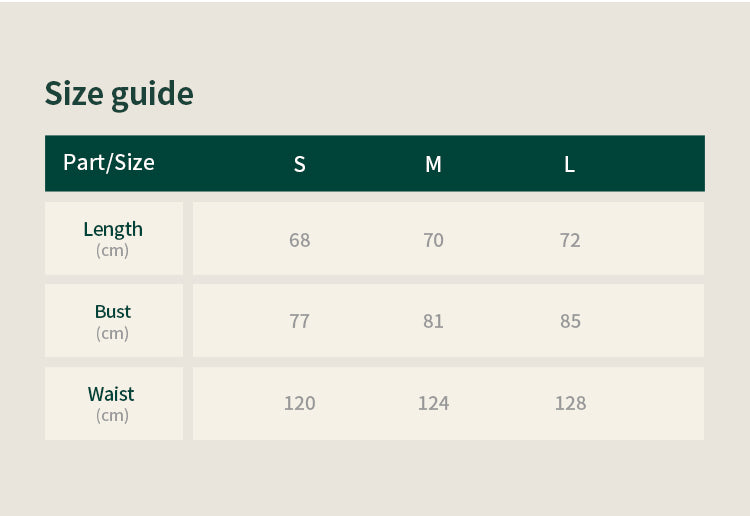Click the Bust value 81 for M
Viewport: 750px width, 516px height.
click(x=433, y=321)
